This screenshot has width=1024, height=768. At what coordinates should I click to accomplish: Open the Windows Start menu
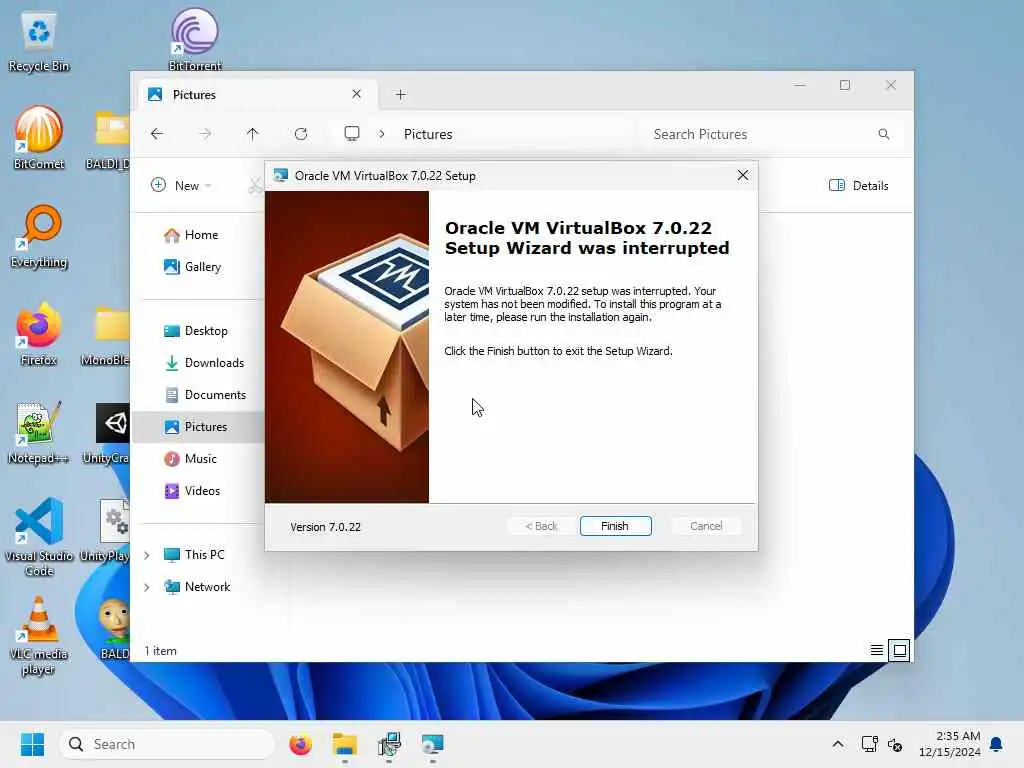click(x=32, y=744)
